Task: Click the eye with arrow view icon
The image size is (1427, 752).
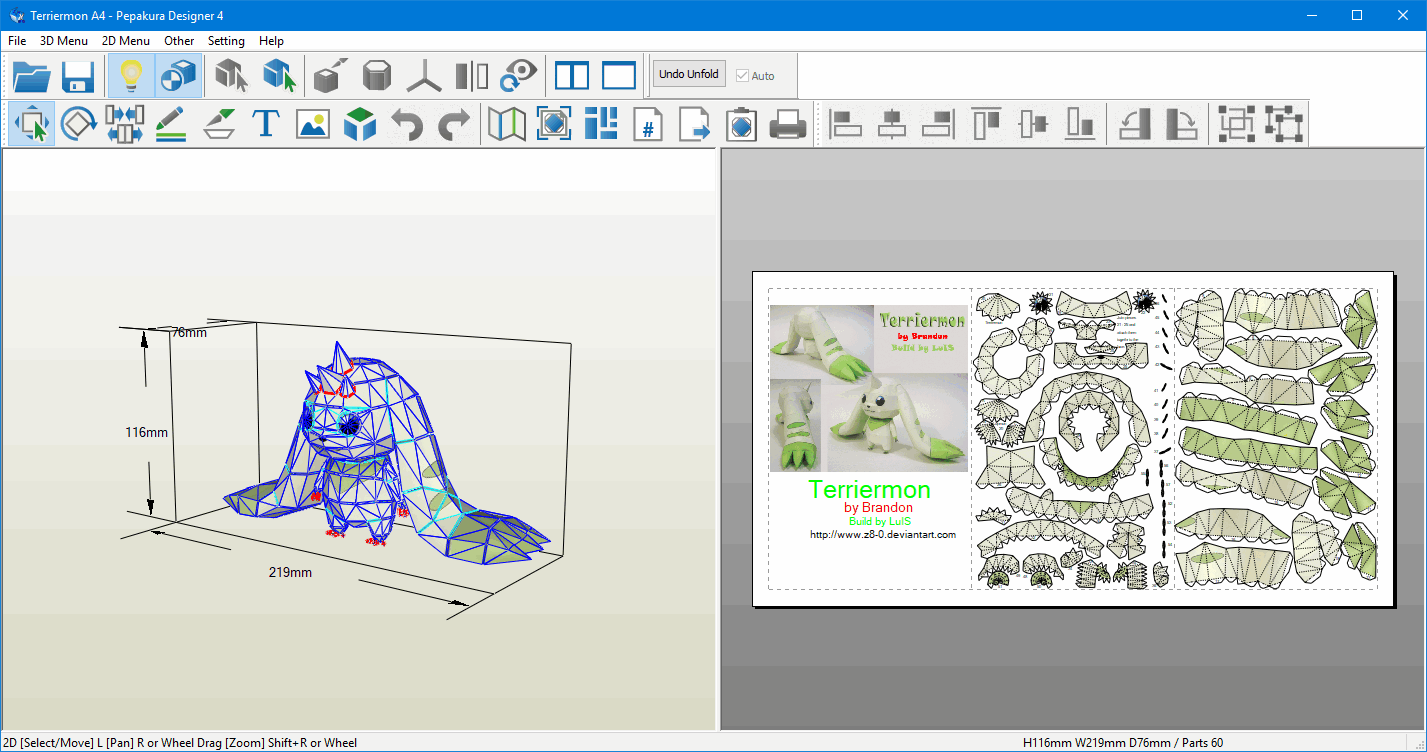Action: coord(519,76)
